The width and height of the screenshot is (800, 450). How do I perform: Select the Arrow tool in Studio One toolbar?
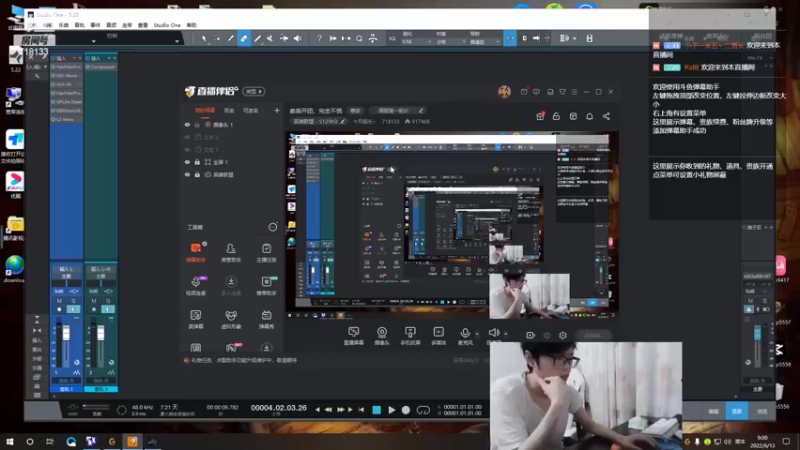tap(204, 38)
